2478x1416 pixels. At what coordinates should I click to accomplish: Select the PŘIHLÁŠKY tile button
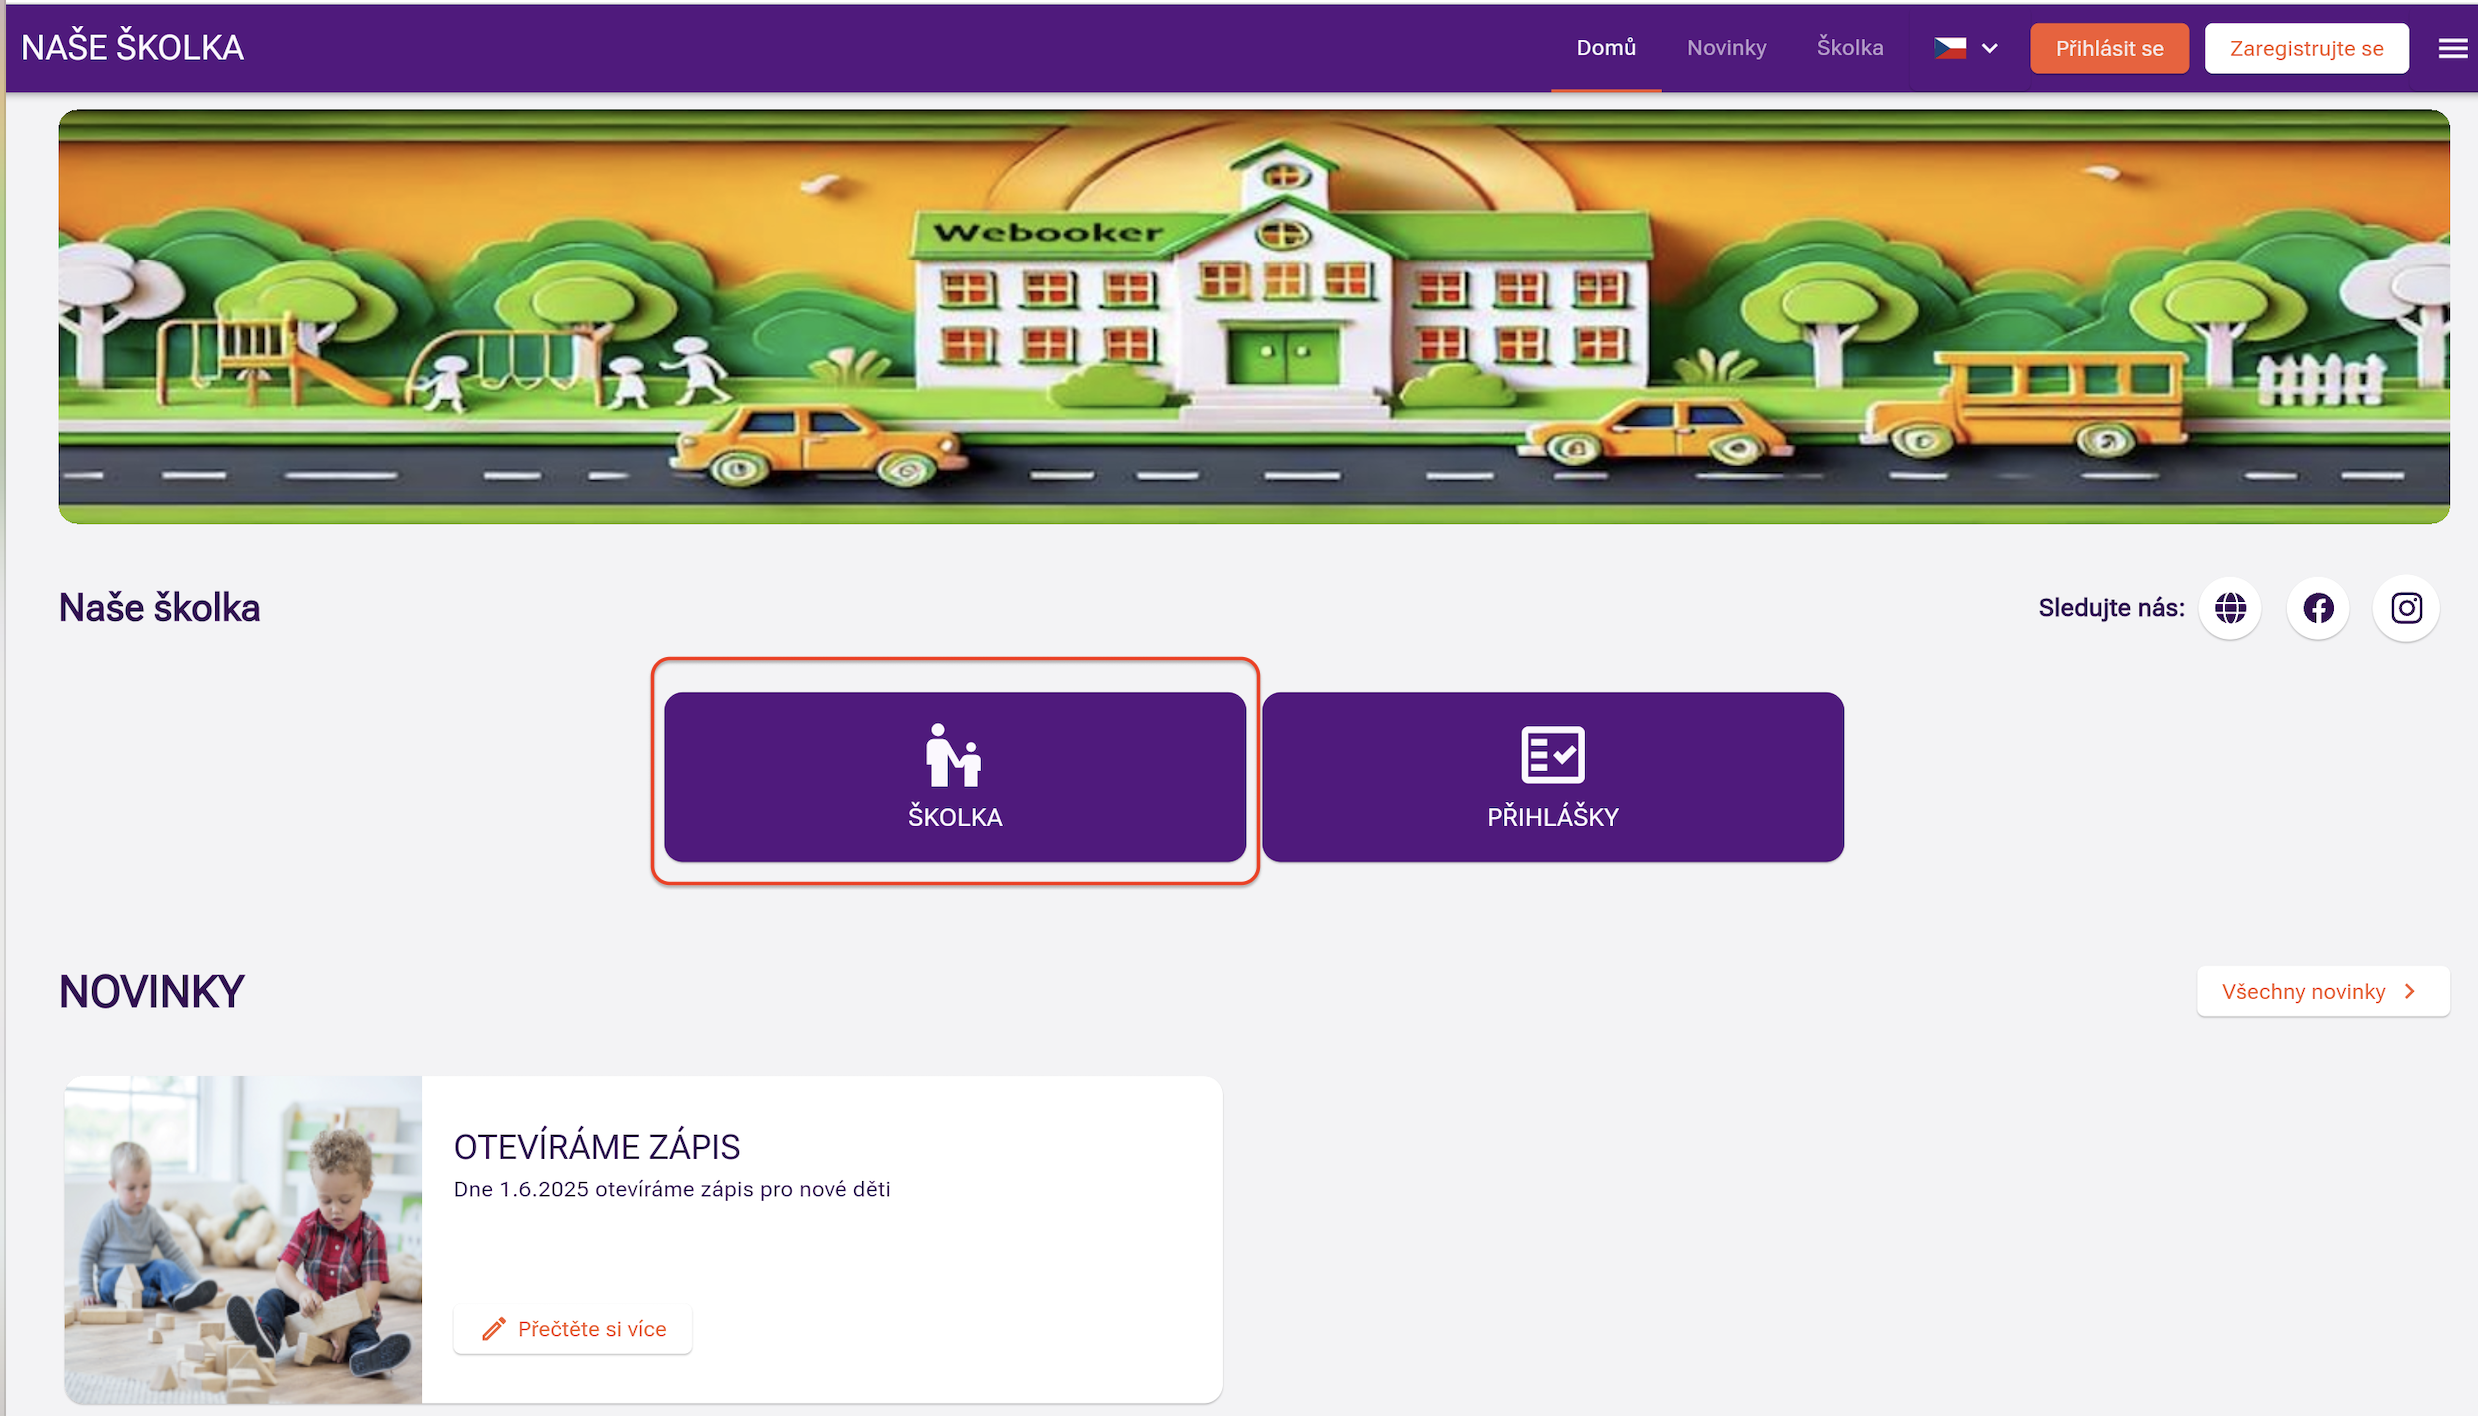pyautogui.click(x=1552, y=777)
